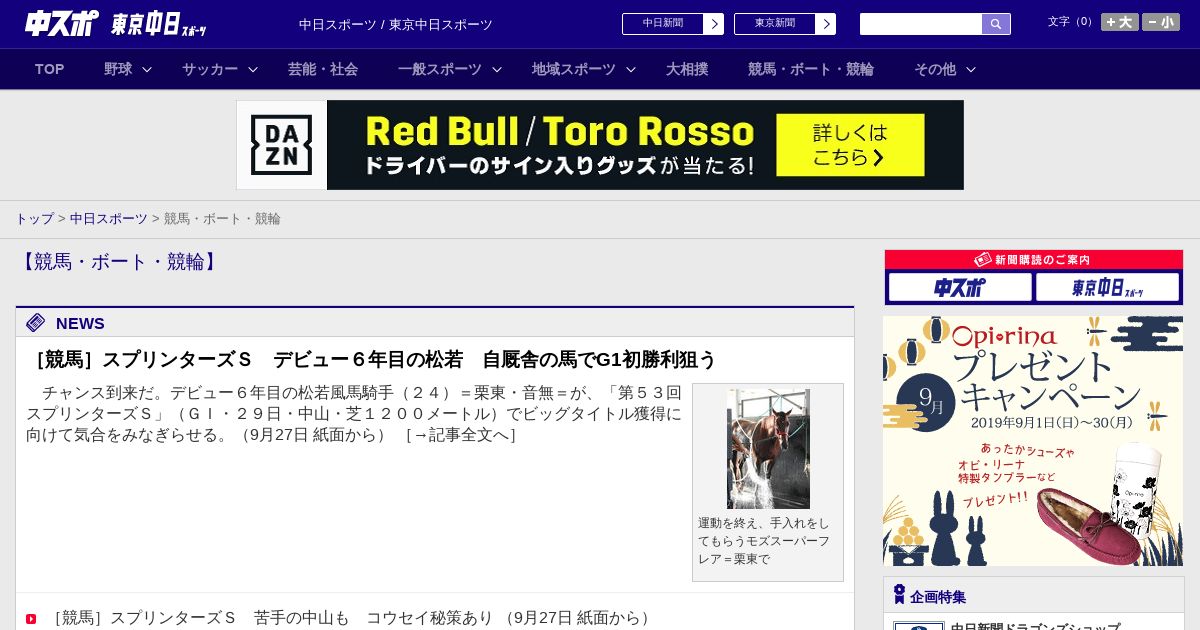Click the 東京中日スポーツ header logo

point(158,24)
